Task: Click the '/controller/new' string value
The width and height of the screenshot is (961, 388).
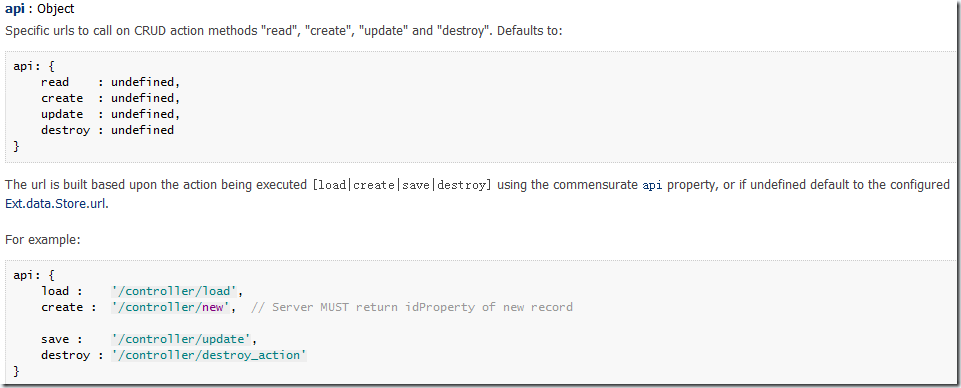Action: click(x=173, y=307)
